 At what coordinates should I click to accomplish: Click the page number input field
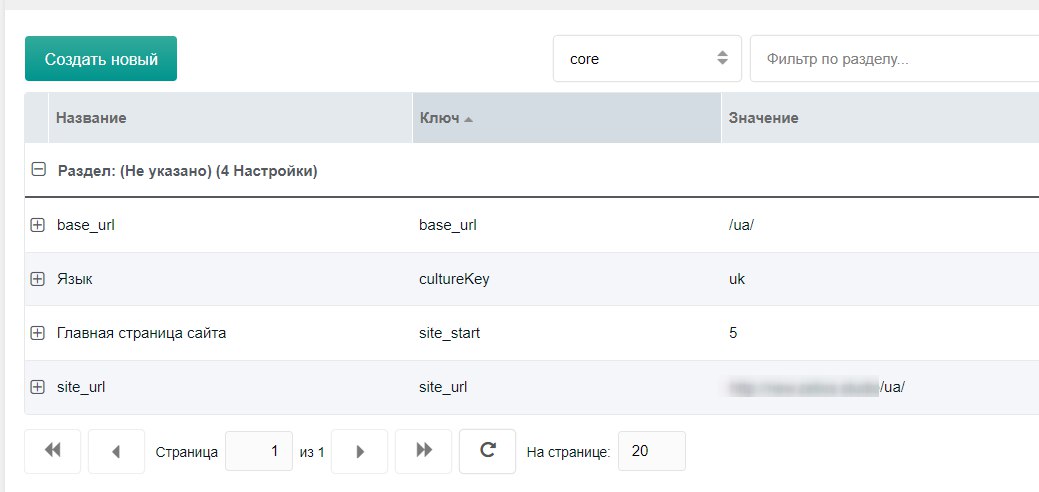(259, 451)
